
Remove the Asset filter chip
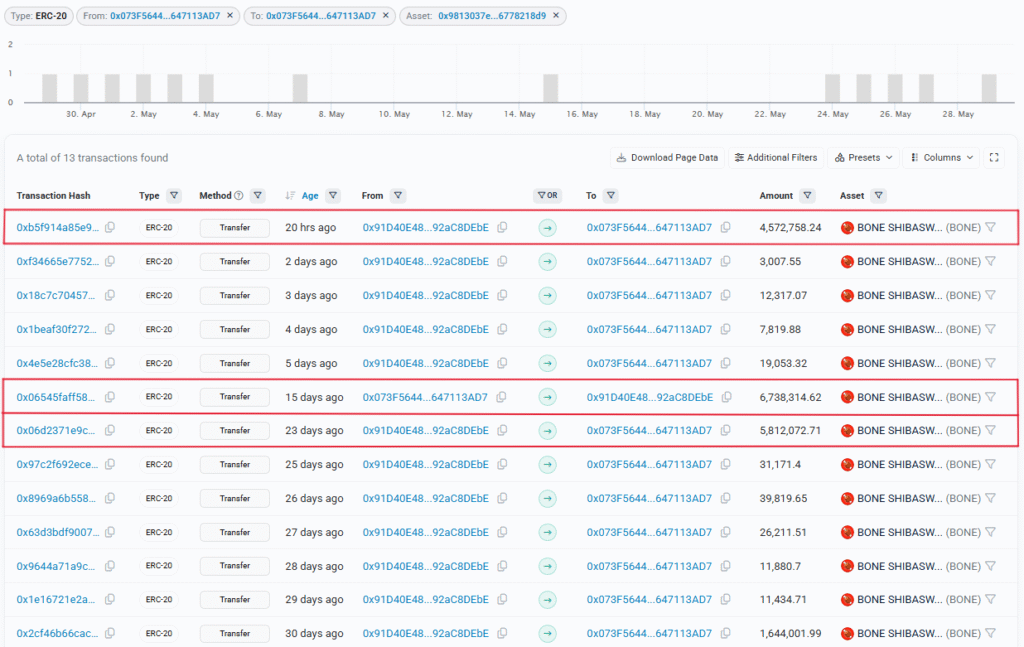pyautogui.click(x=556, y=16)
